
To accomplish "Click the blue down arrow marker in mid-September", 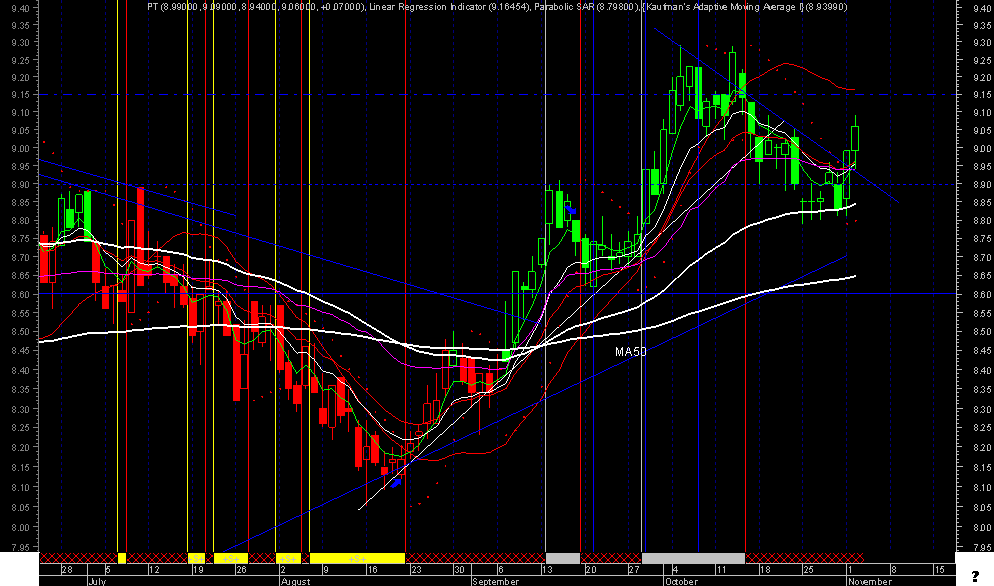I will (x=571, y=209).
